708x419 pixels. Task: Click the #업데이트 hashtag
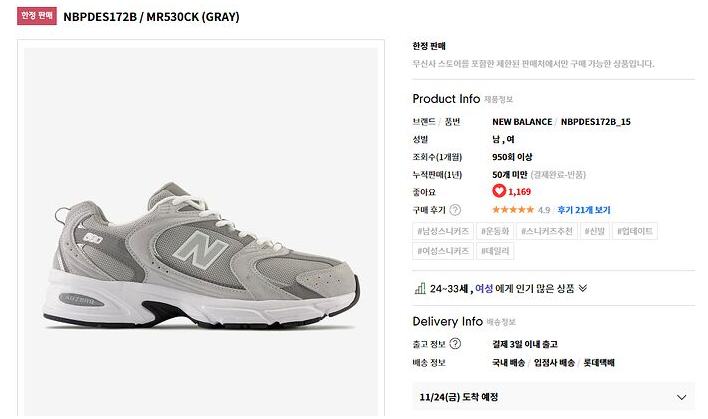tap(637, 231)
